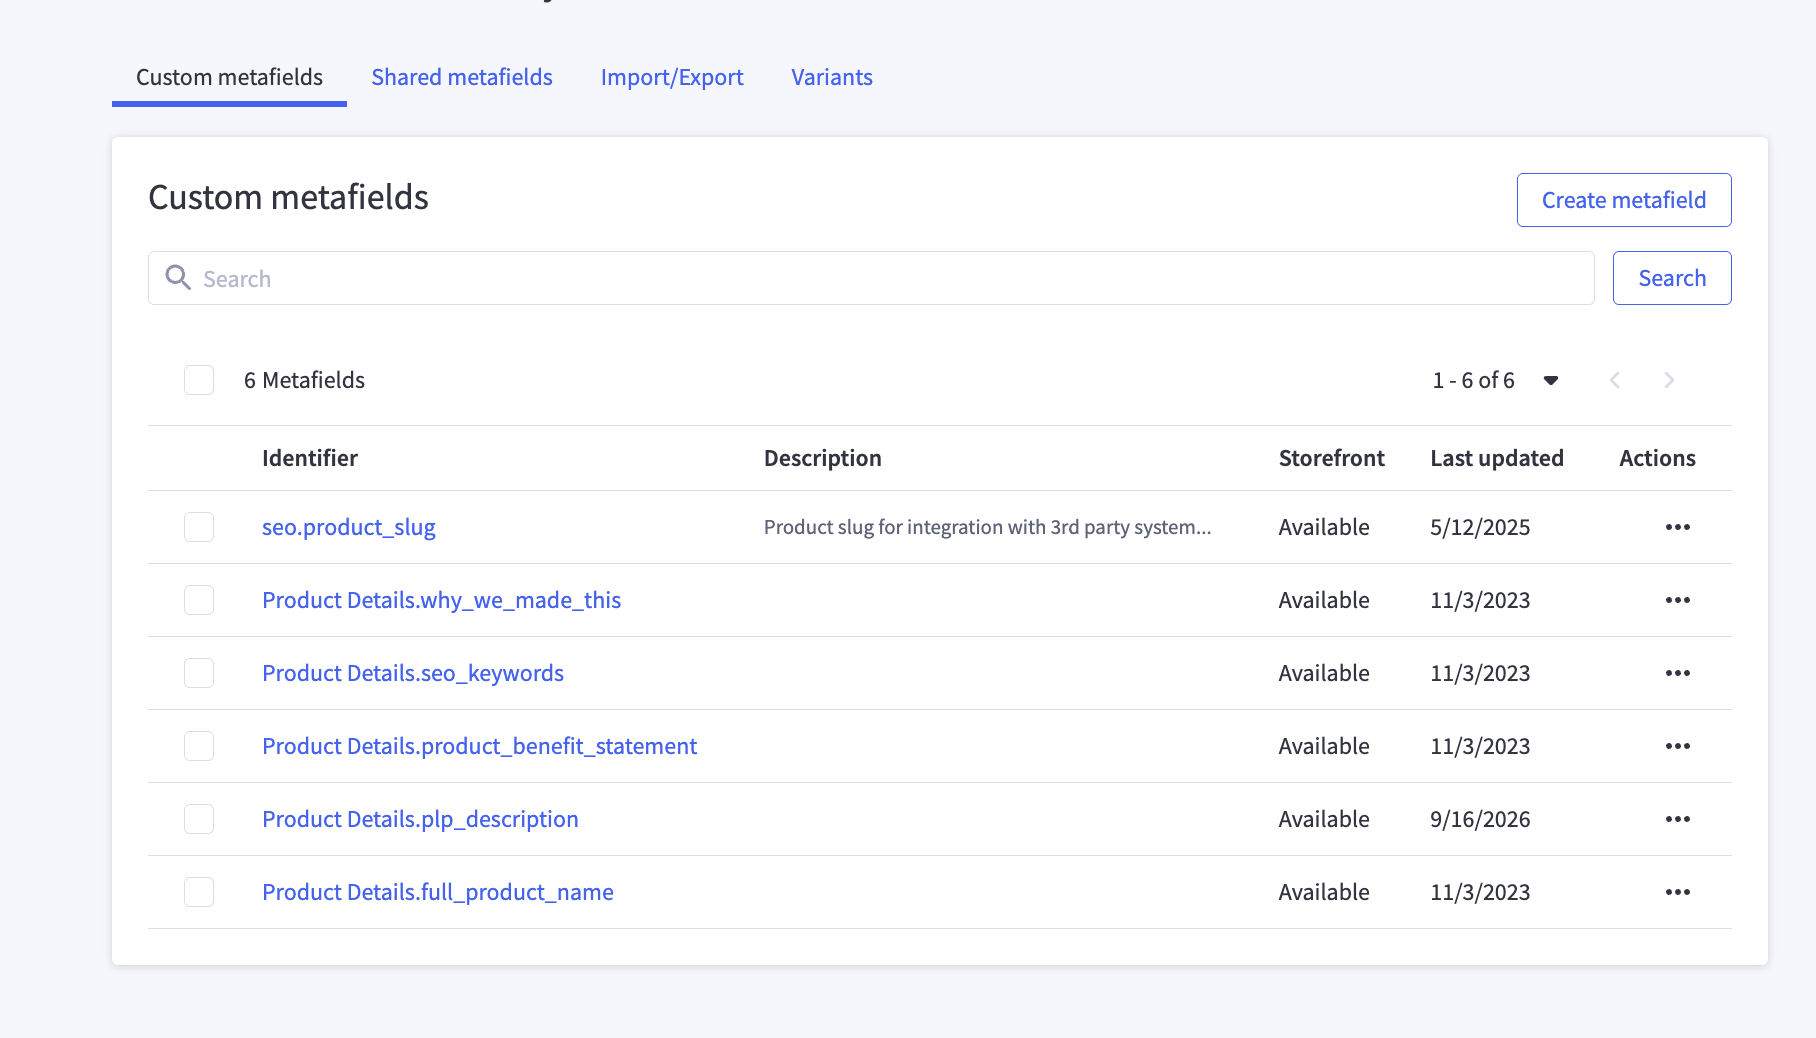1816x1038 pixels.
Task: Open actions menu for plp_description row
Action: [1677, 819]
